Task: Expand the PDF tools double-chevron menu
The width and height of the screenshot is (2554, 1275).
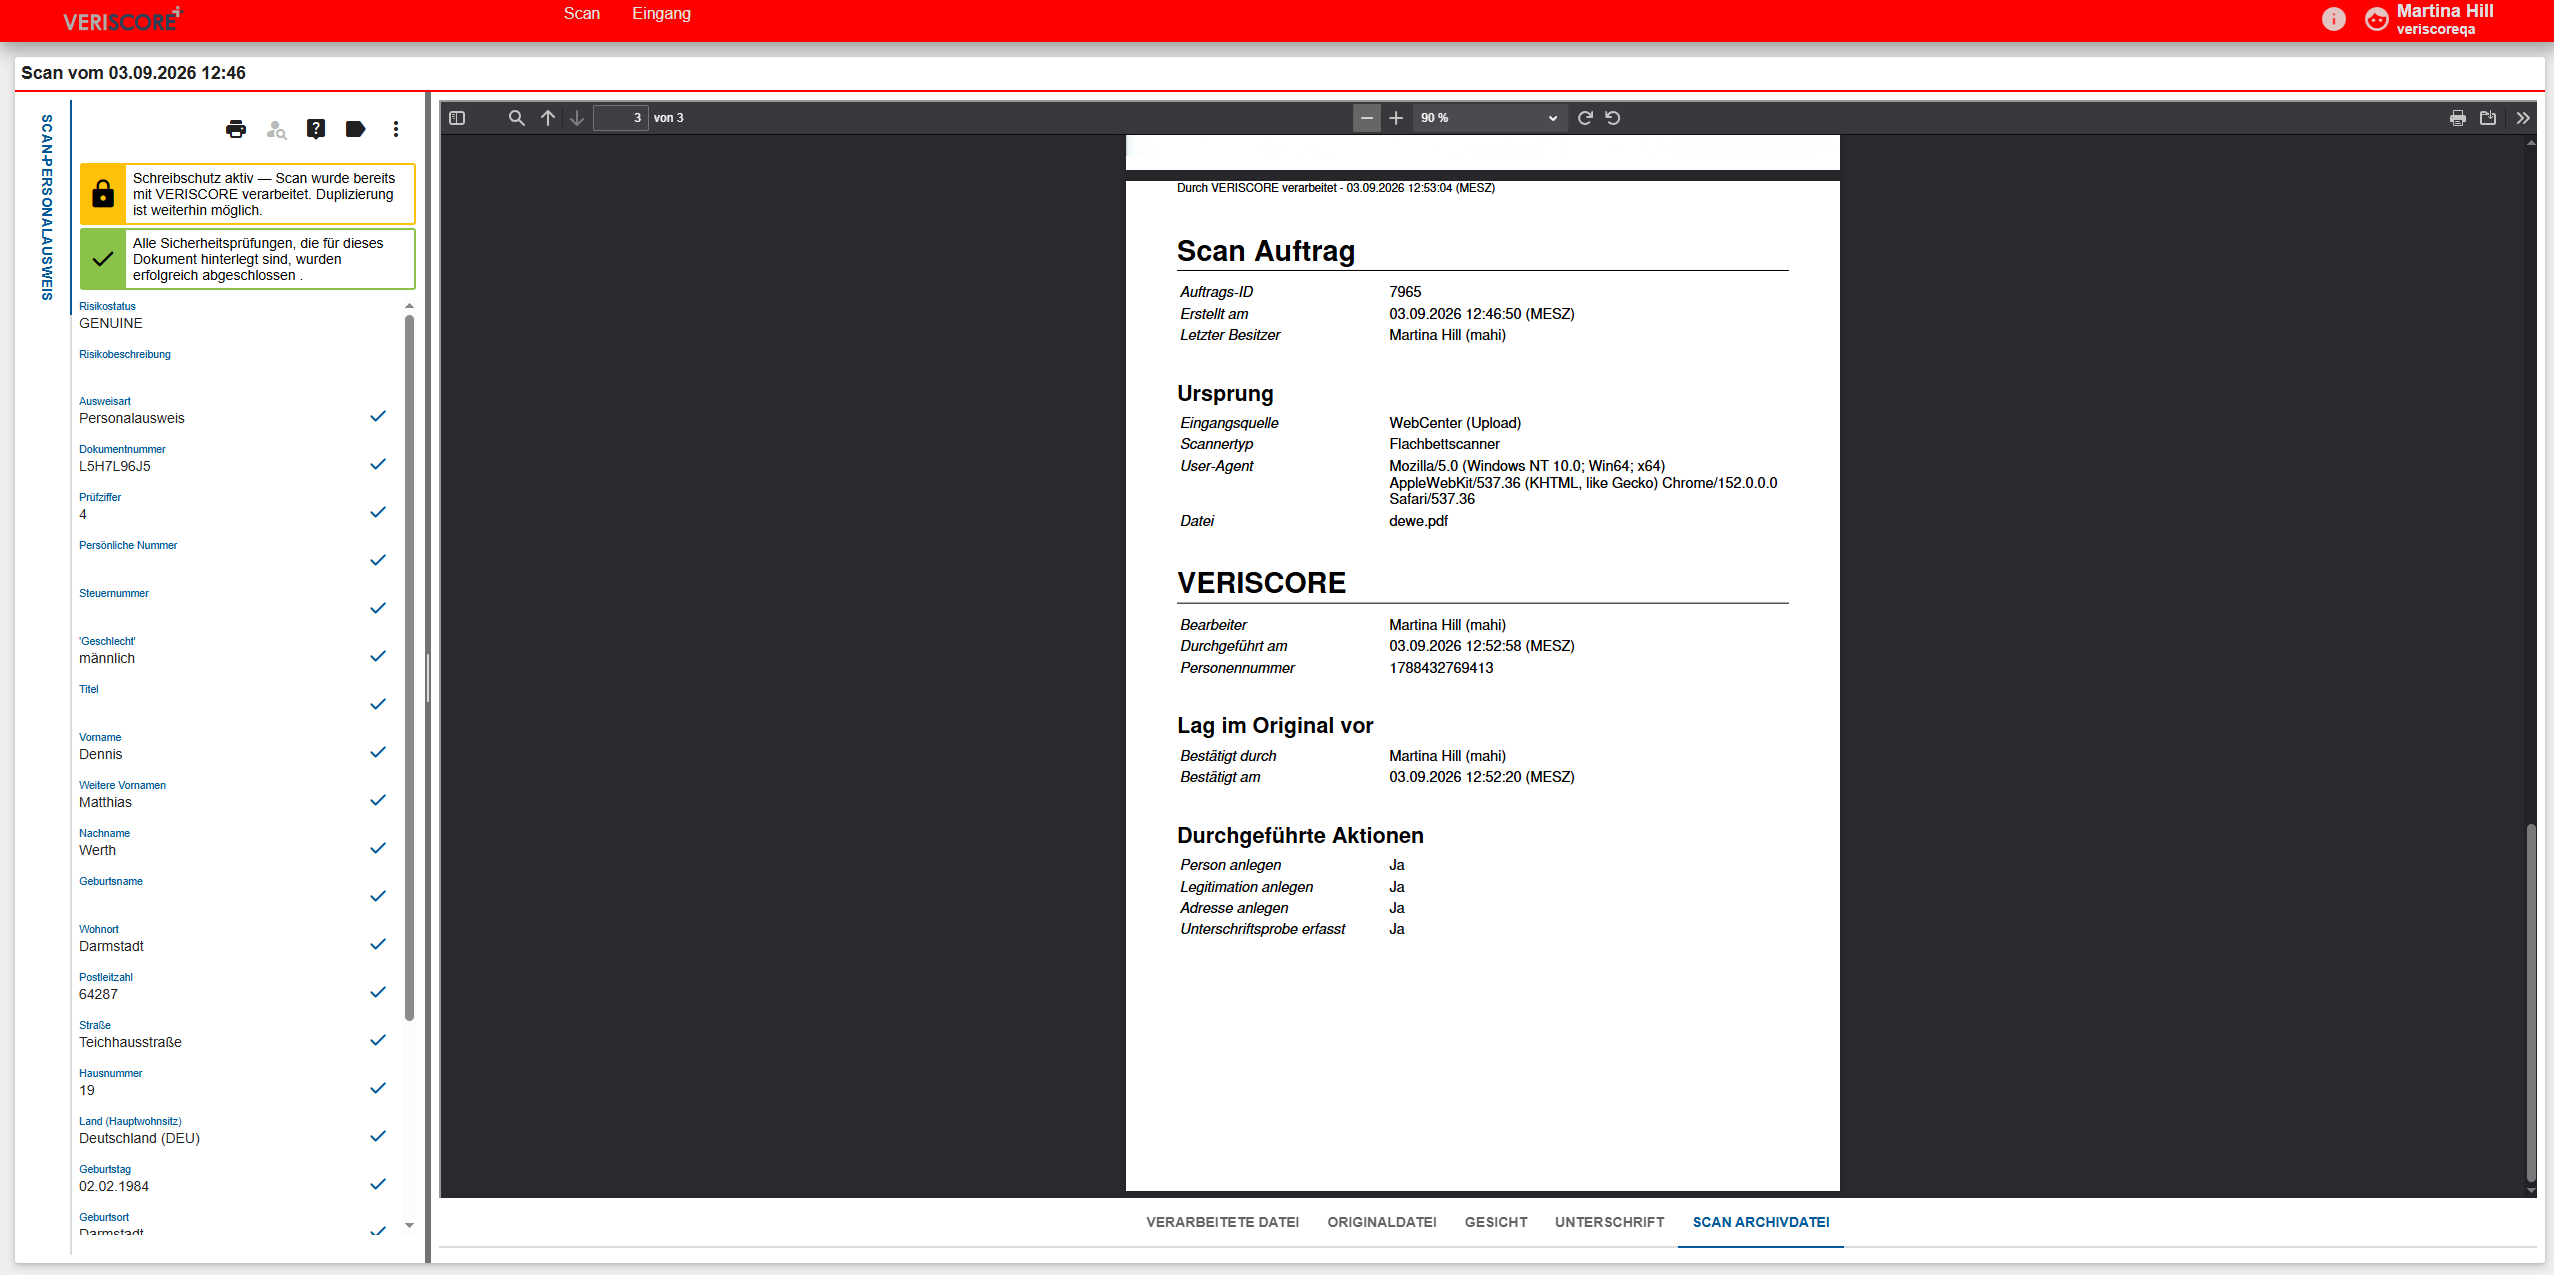Action: click(x=2523, y=118)
